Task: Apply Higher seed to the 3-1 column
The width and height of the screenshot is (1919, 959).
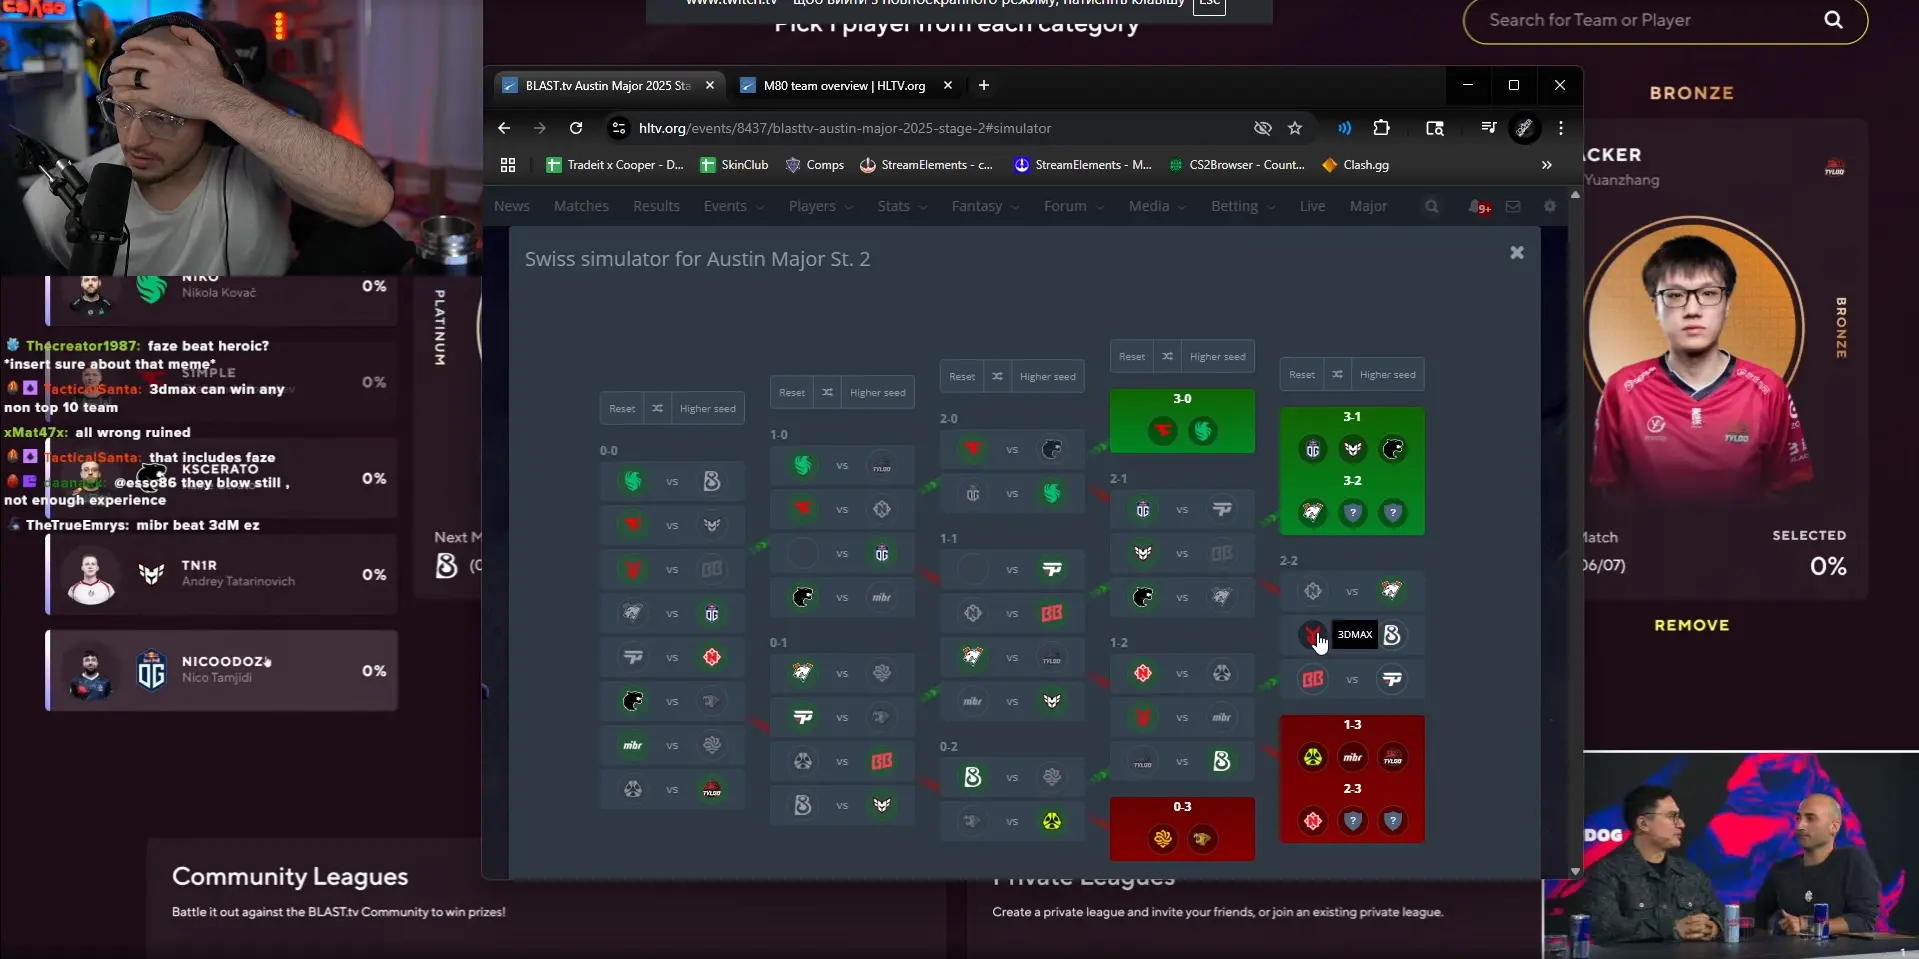Action: [x=1387, y=374]
